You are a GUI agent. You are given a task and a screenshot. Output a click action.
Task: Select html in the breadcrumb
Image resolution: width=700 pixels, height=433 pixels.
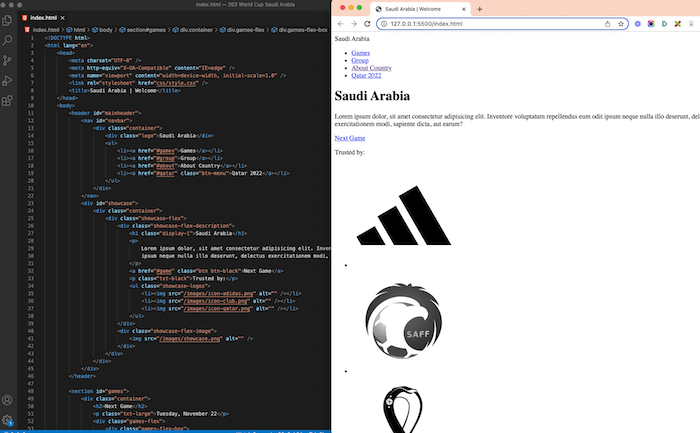pos(79,30)
